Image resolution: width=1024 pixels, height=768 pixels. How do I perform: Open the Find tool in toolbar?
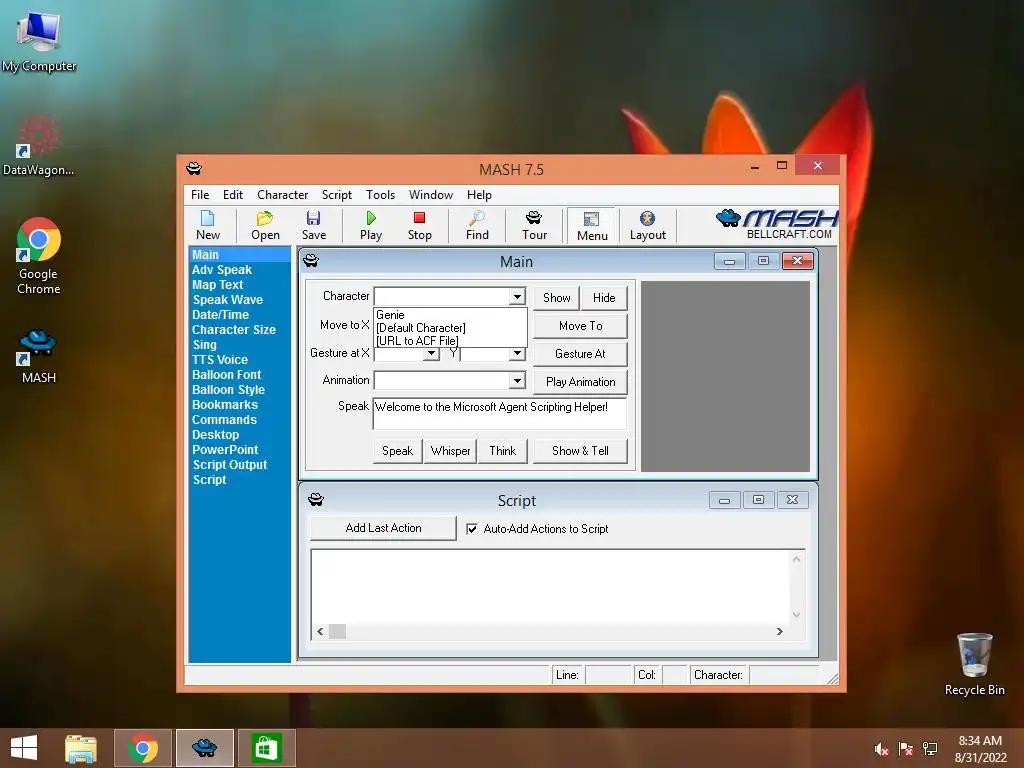click(477, 225)
